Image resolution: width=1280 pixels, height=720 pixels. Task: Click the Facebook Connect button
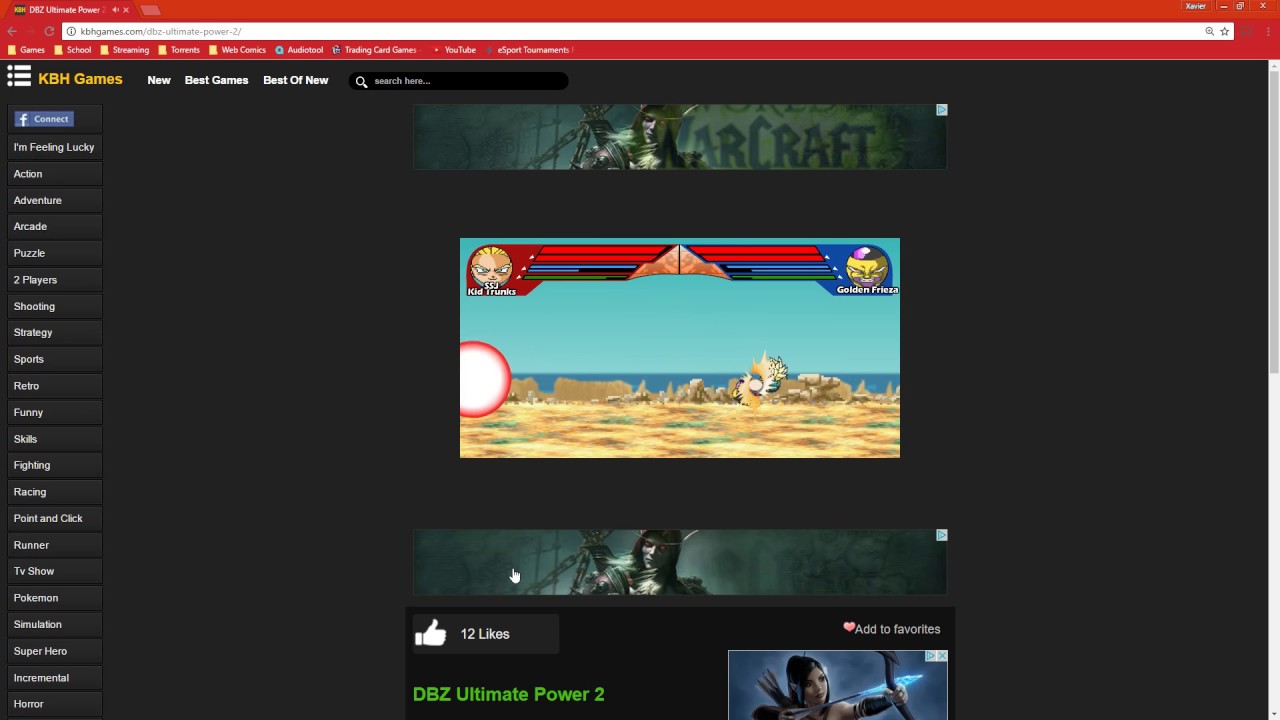44,119
